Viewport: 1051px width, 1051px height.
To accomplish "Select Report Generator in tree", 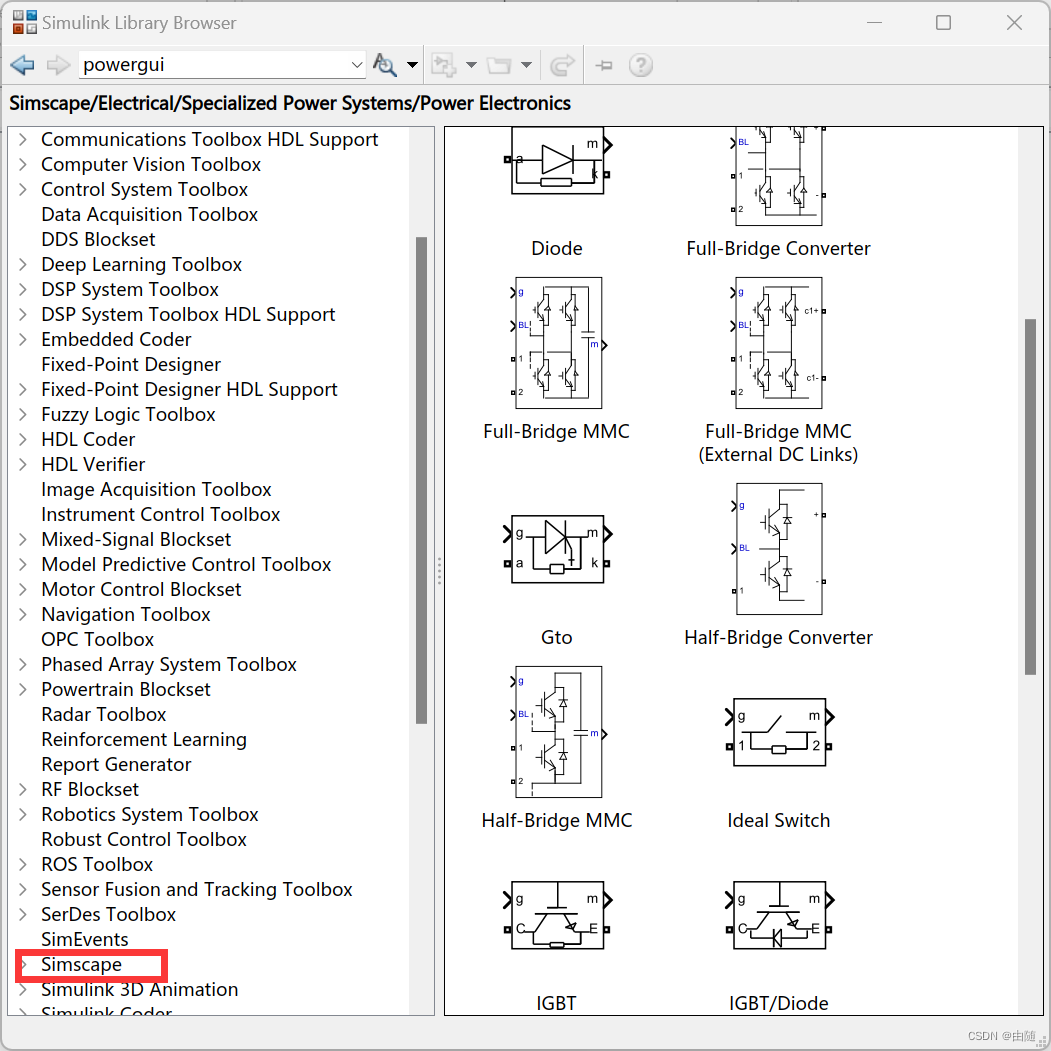I will [x=116, y=765].
